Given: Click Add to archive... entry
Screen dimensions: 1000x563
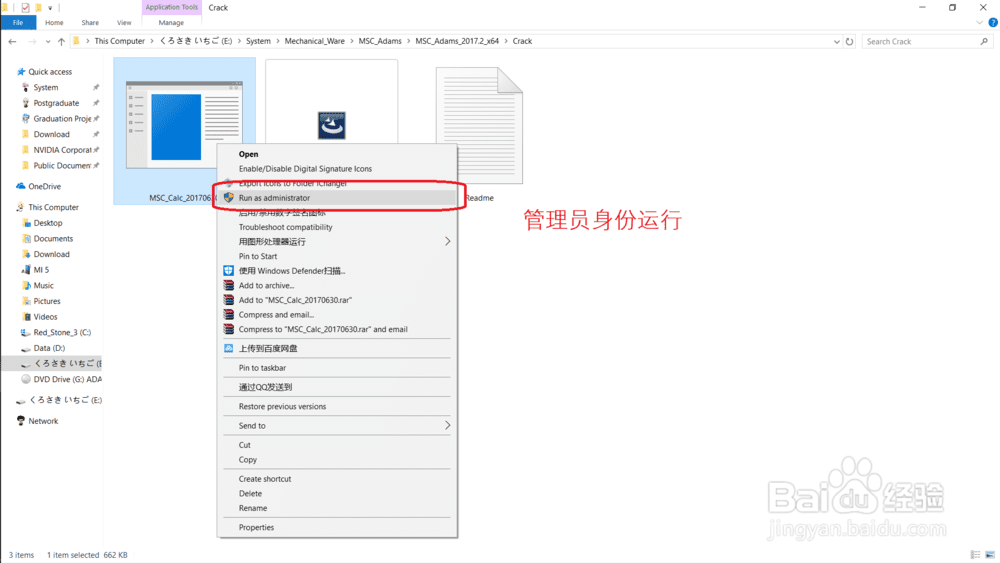Looking at the screenshot, I should (337, 285).
